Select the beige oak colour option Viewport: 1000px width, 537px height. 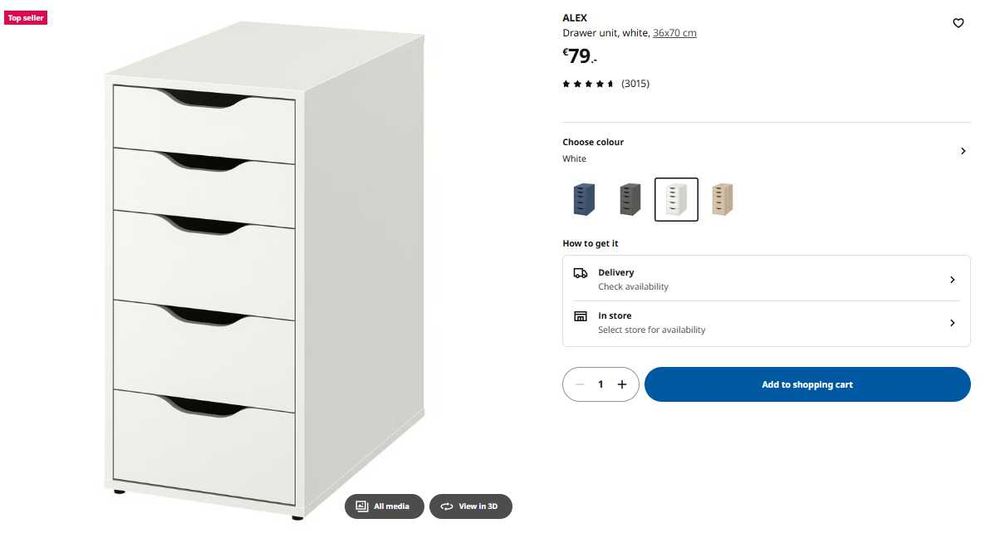coord(722,199)
